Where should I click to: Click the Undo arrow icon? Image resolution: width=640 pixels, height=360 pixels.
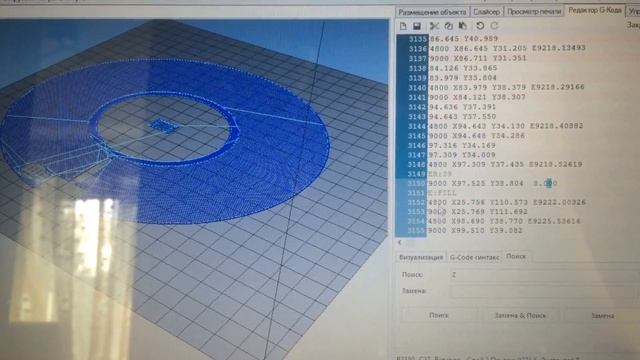coord(480,26)
